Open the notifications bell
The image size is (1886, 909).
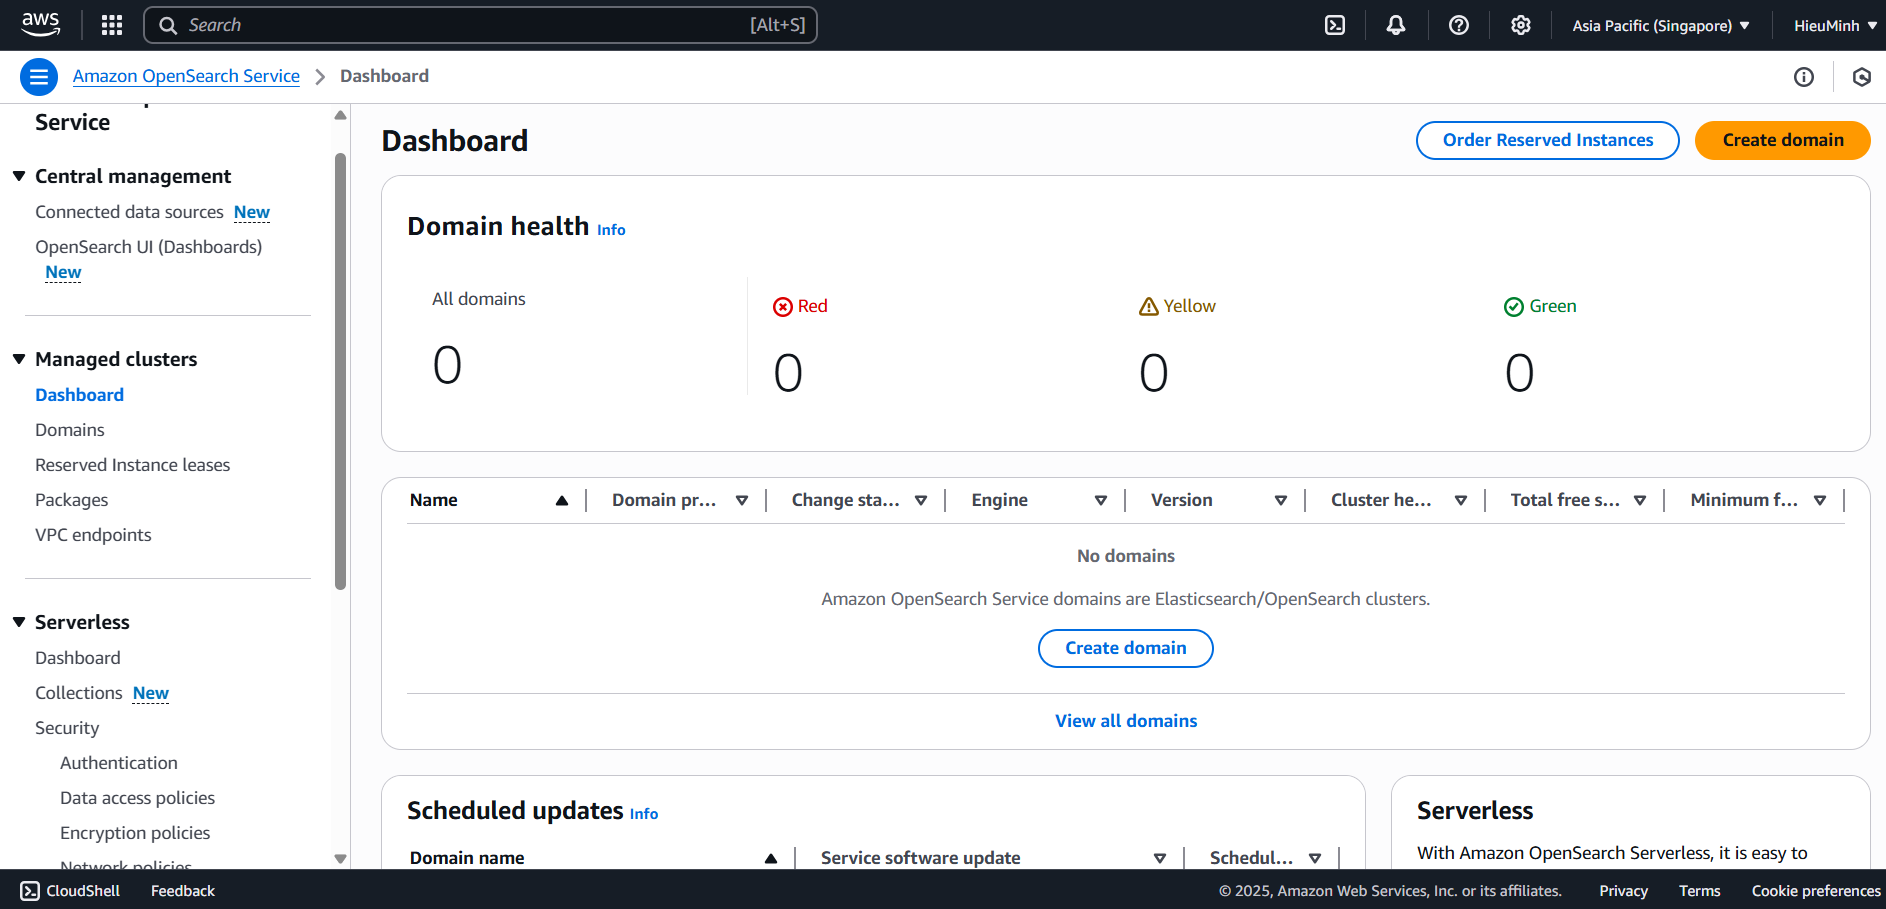tap(1396, 25)
